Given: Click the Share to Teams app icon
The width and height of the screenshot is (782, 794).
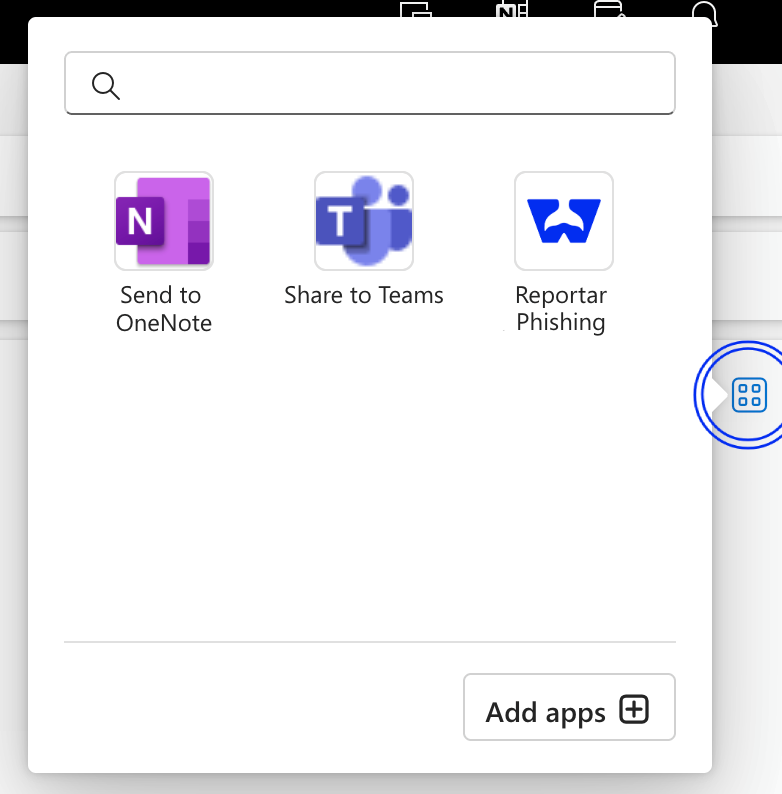Looking at the screenshot, I should 364,221.
